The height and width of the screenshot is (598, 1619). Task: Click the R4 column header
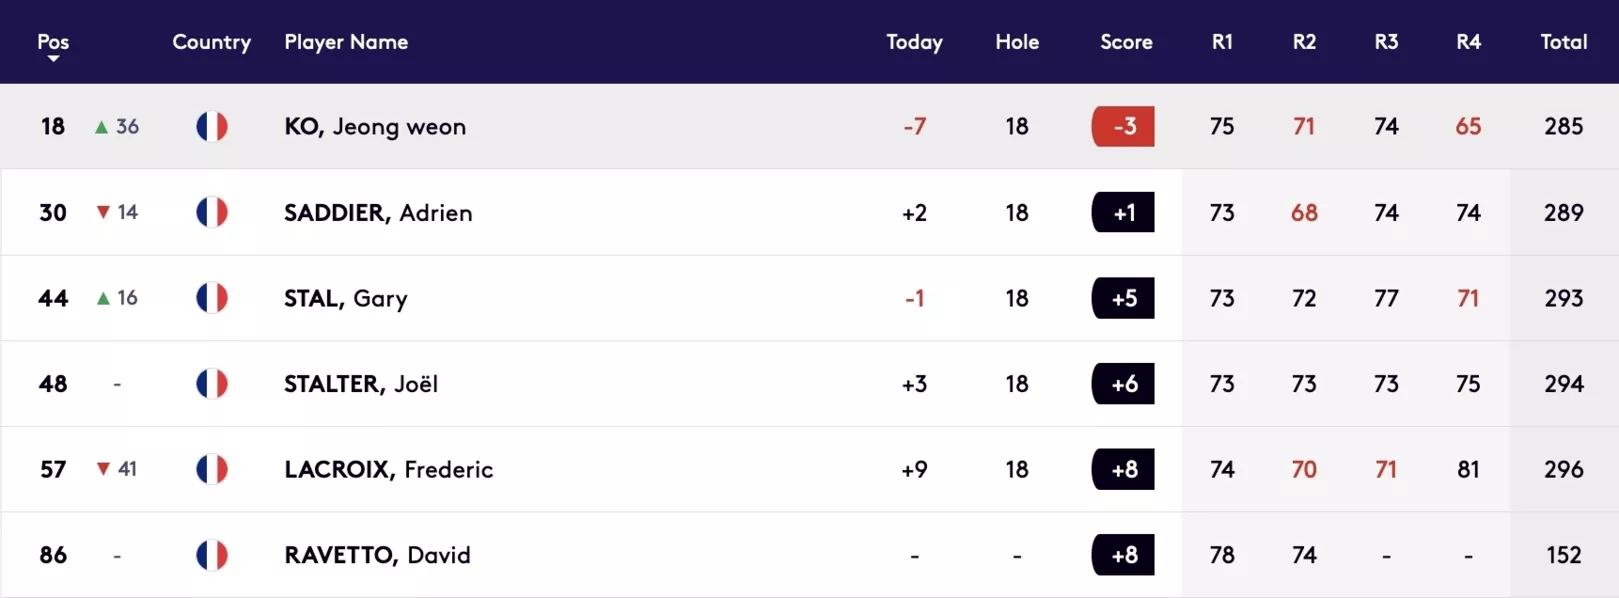click(x=1468, y=42)
